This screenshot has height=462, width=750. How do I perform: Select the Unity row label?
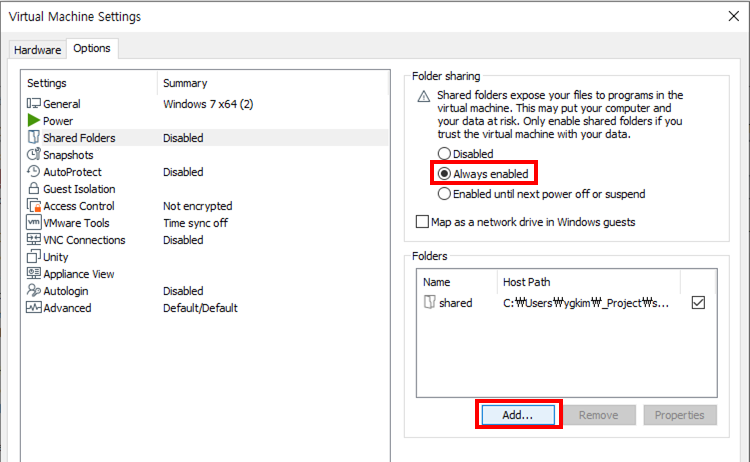tap(55, 257)
